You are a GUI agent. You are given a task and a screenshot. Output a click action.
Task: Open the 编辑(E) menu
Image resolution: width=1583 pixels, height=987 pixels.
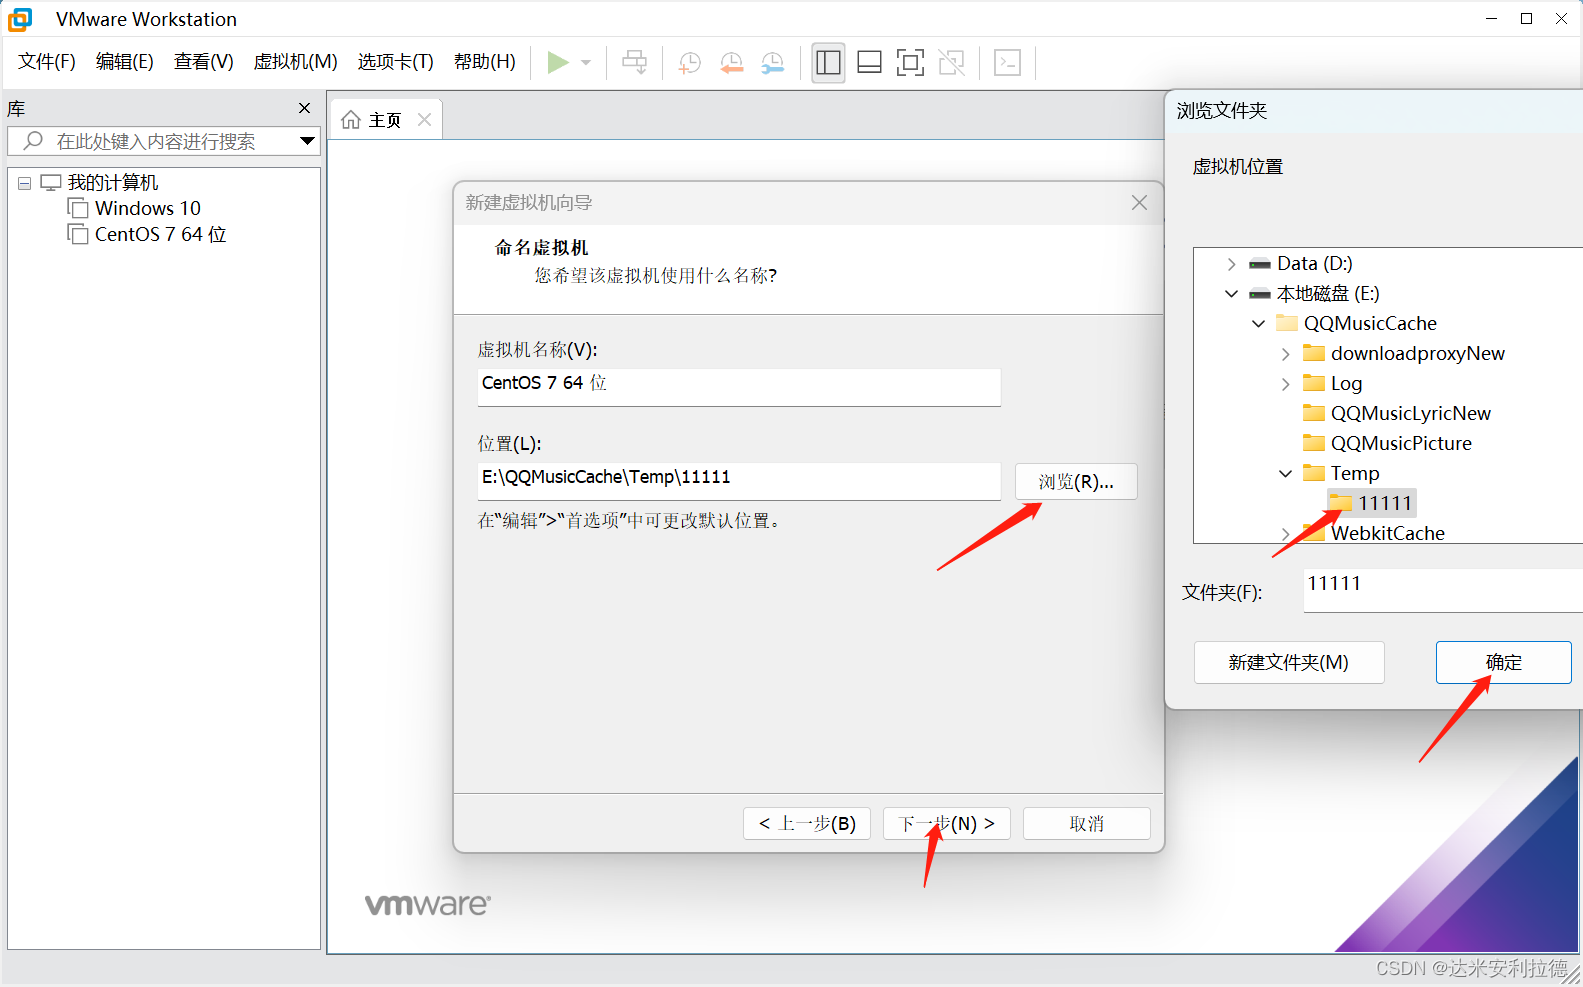pyautogui.click(x=125, y=62)
